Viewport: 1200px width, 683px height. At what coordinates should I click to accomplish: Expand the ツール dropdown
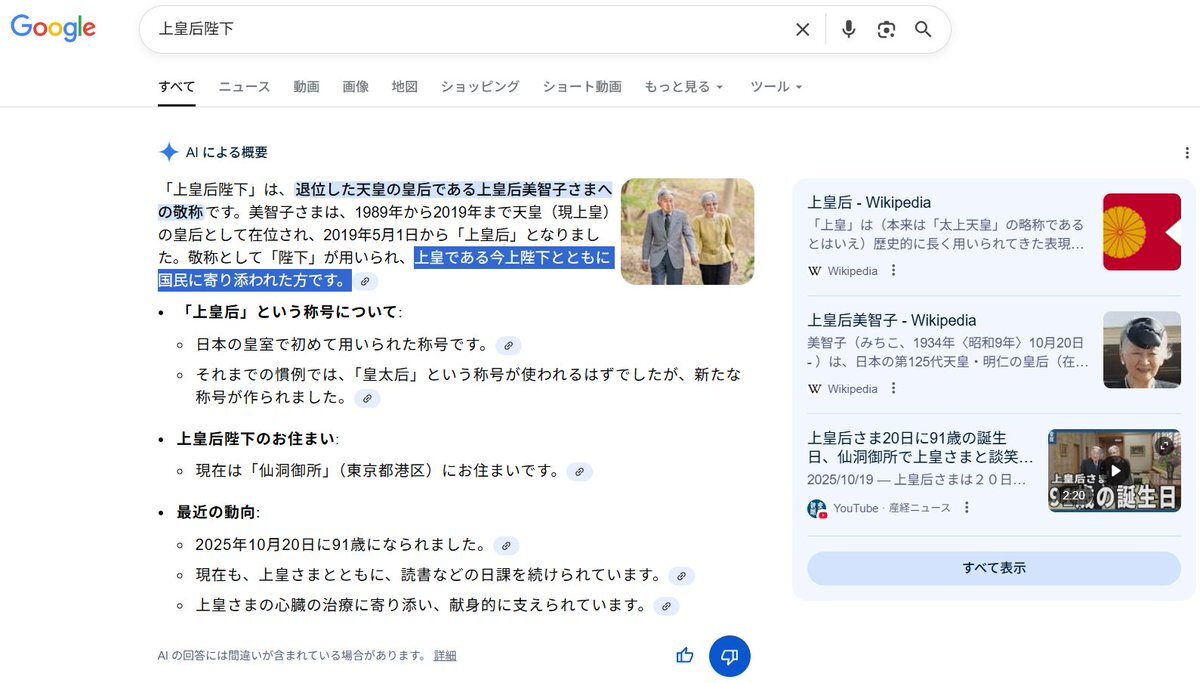pos(776,87)
